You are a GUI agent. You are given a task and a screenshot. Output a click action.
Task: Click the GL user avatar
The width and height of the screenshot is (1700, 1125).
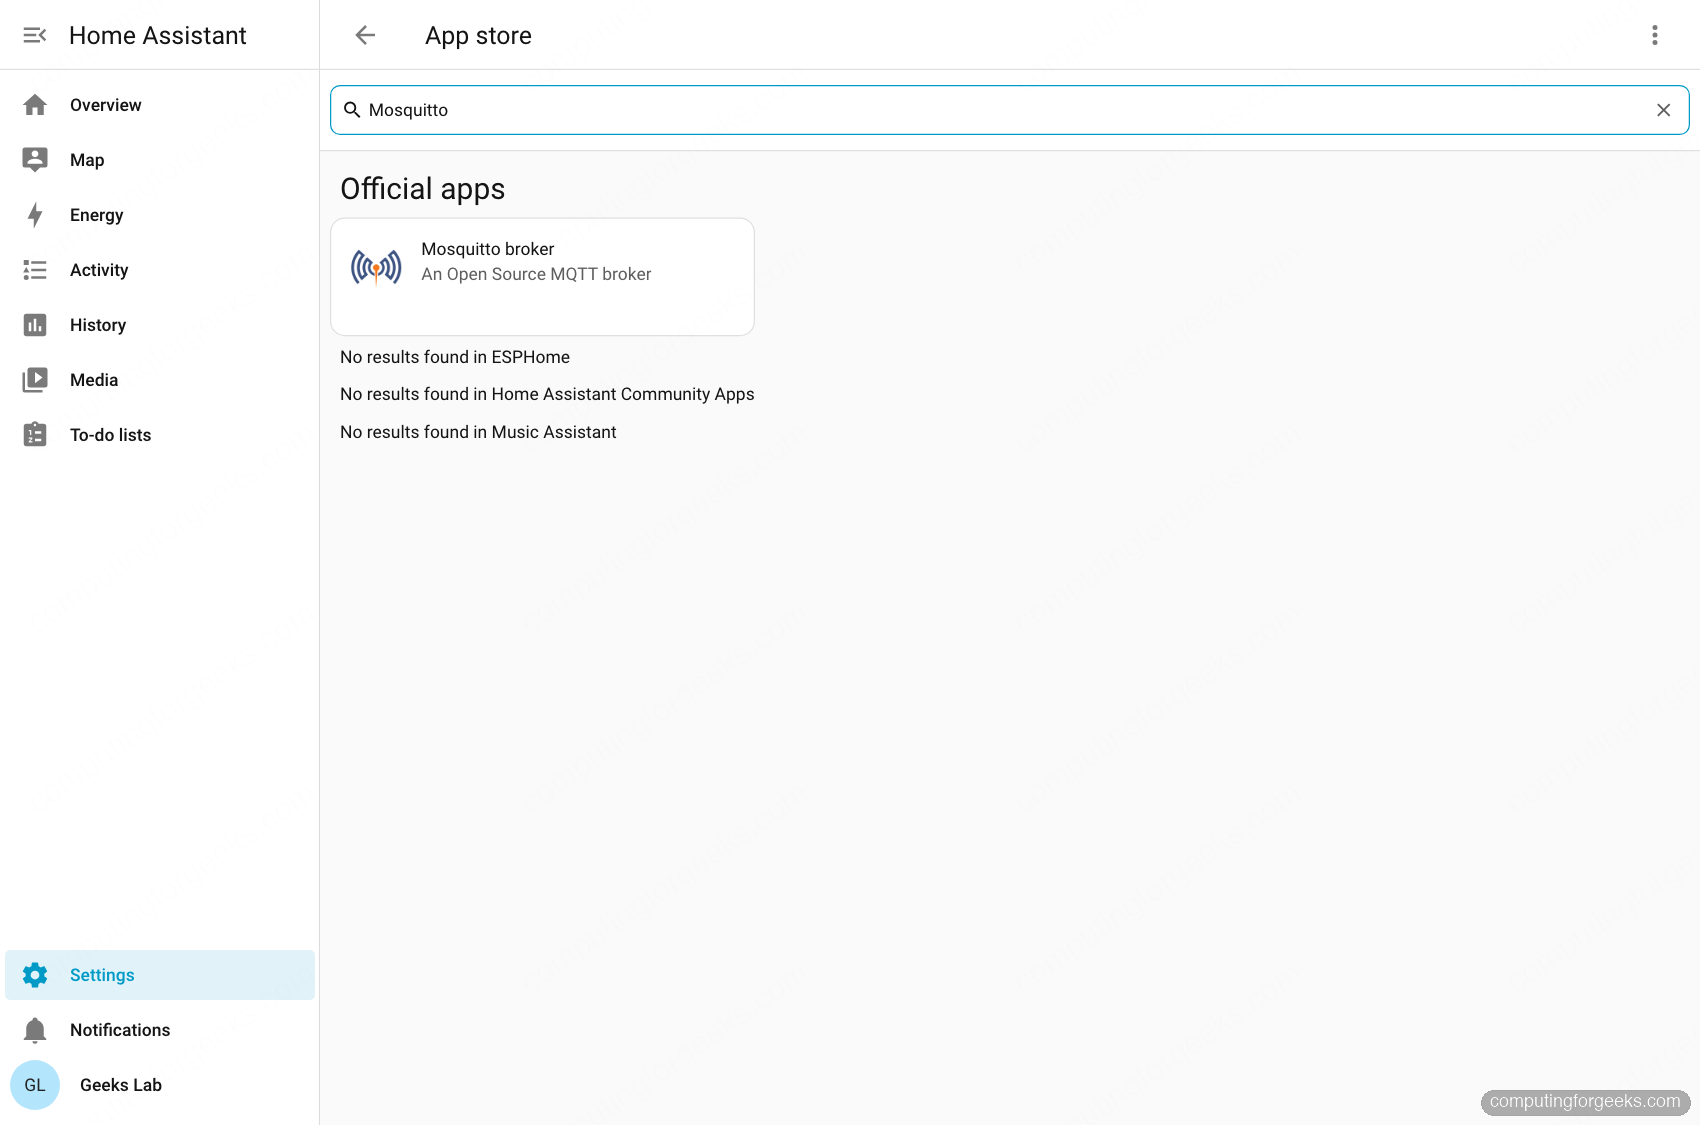click(x=35, y=1085)
